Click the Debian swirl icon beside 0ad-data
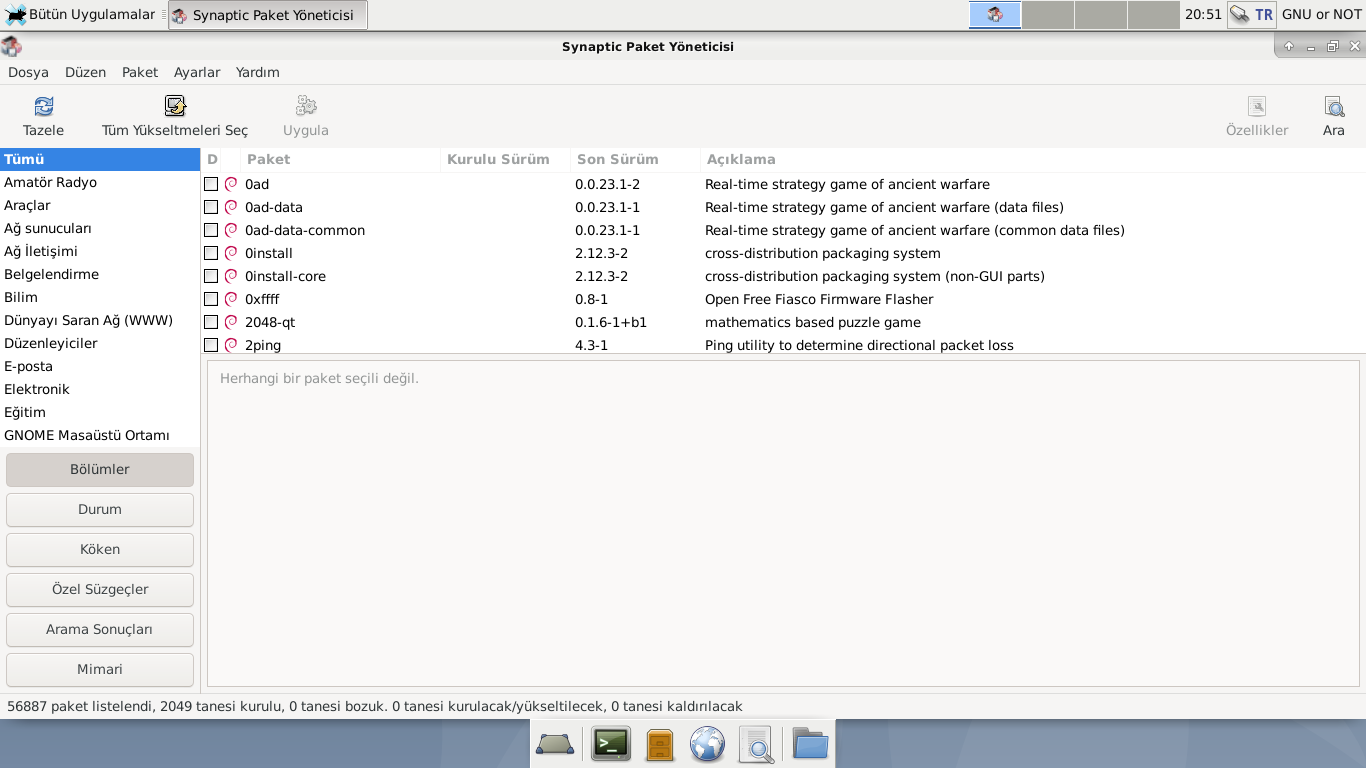 coord(231,207)
